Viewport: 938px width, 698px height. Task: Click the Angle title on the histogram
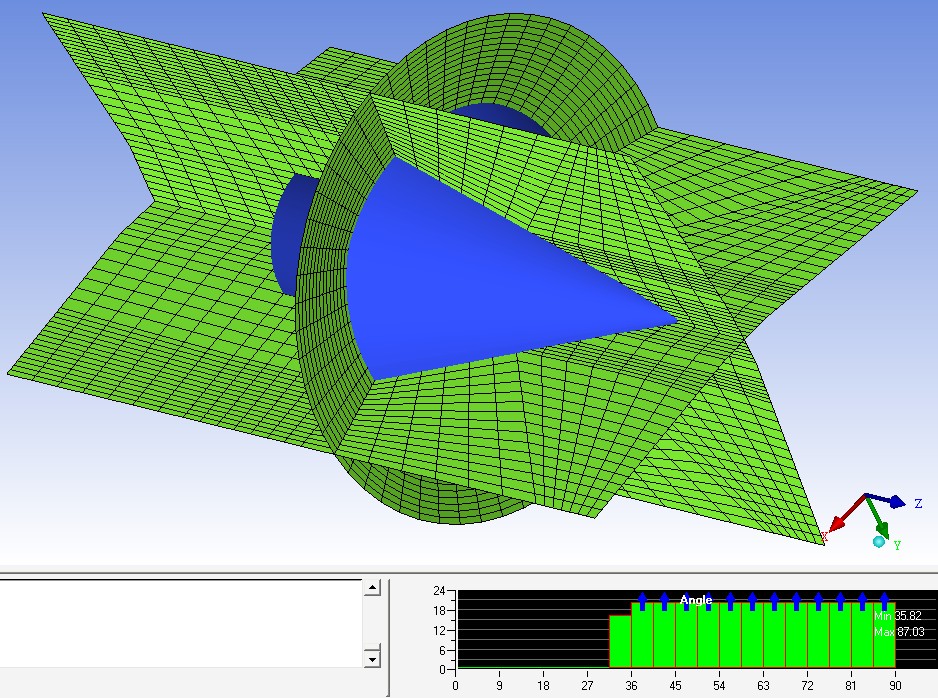point(696,600)
